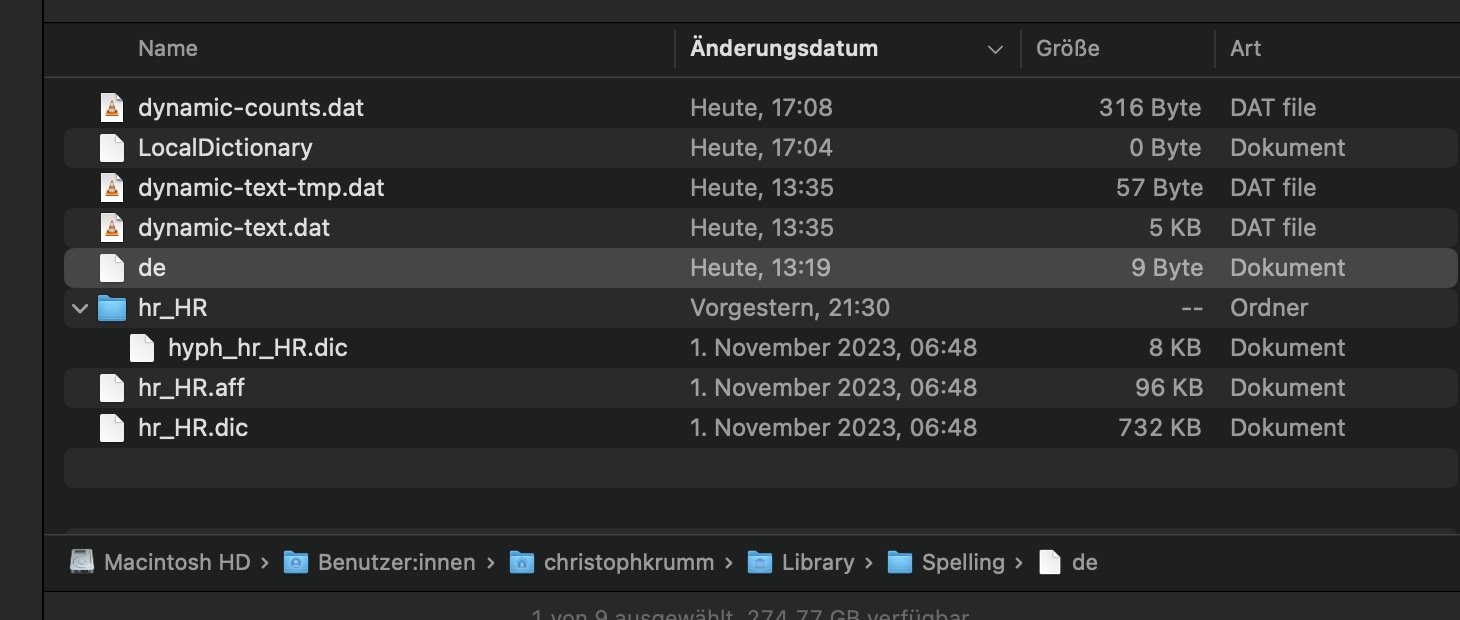Sort files by Name column header
This screenshot has height=620, width=1460.
click(x=168, y=48)
